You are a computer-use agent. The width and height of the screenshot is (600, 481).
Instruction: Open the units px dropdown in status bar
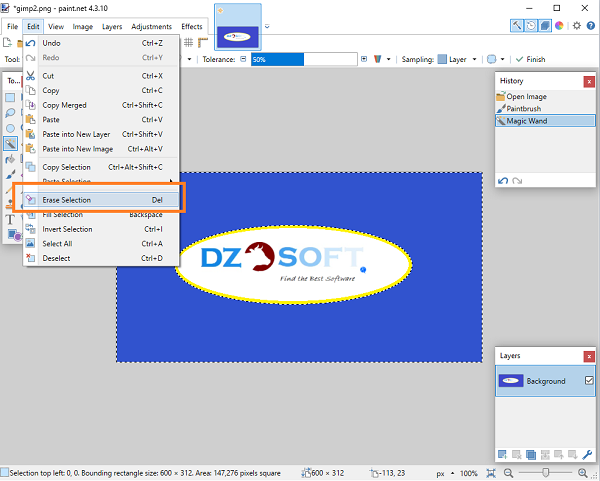[x=445, y=473]
